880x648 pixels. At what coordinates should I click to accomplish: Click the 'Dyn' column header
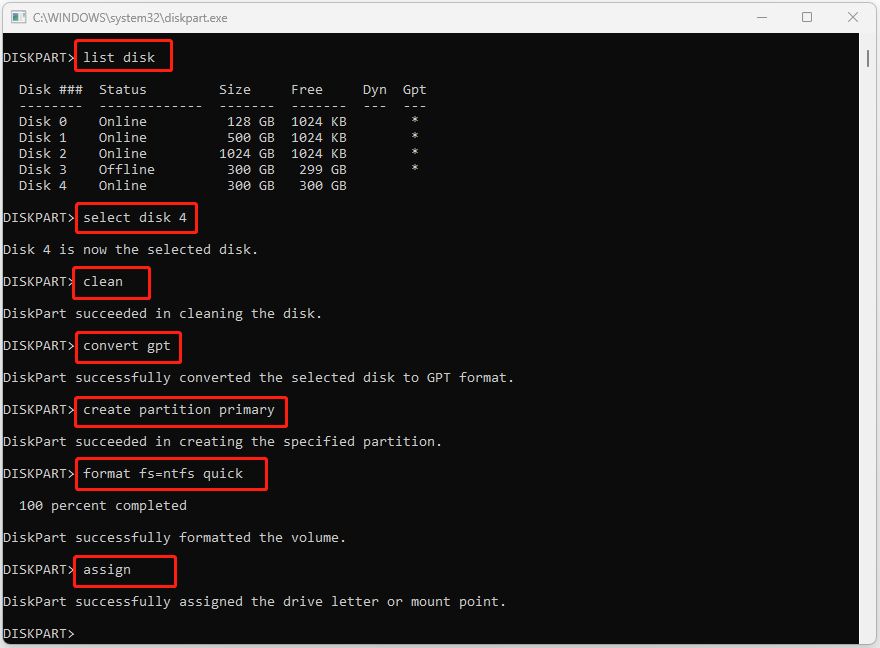374,90
